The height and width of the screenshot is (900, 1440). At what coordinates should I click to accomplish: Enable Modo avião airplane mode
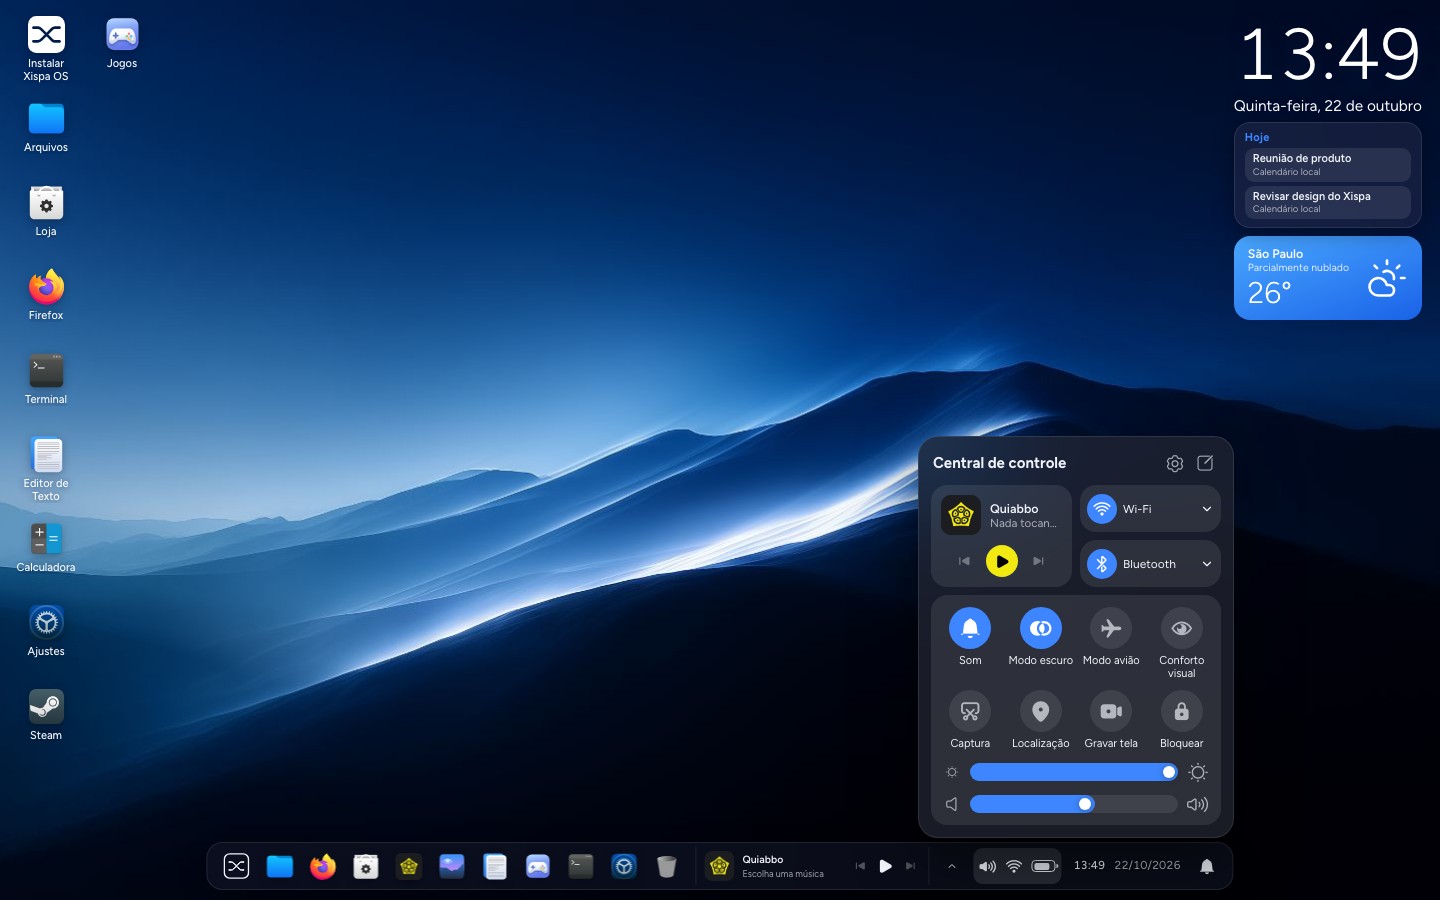(x=1111, y=628)
